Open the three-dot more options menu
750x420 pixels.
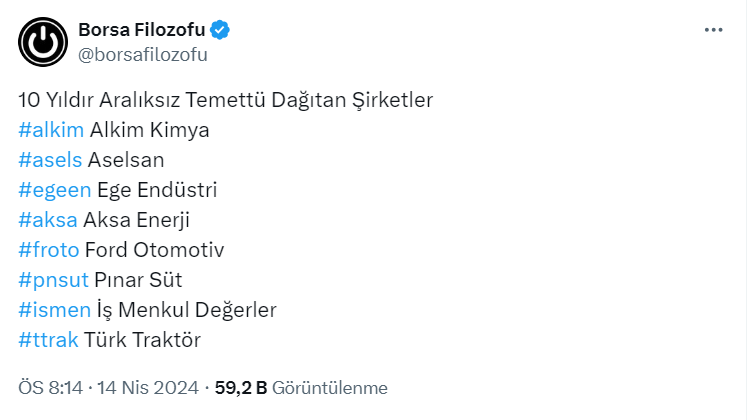(713, 30)
